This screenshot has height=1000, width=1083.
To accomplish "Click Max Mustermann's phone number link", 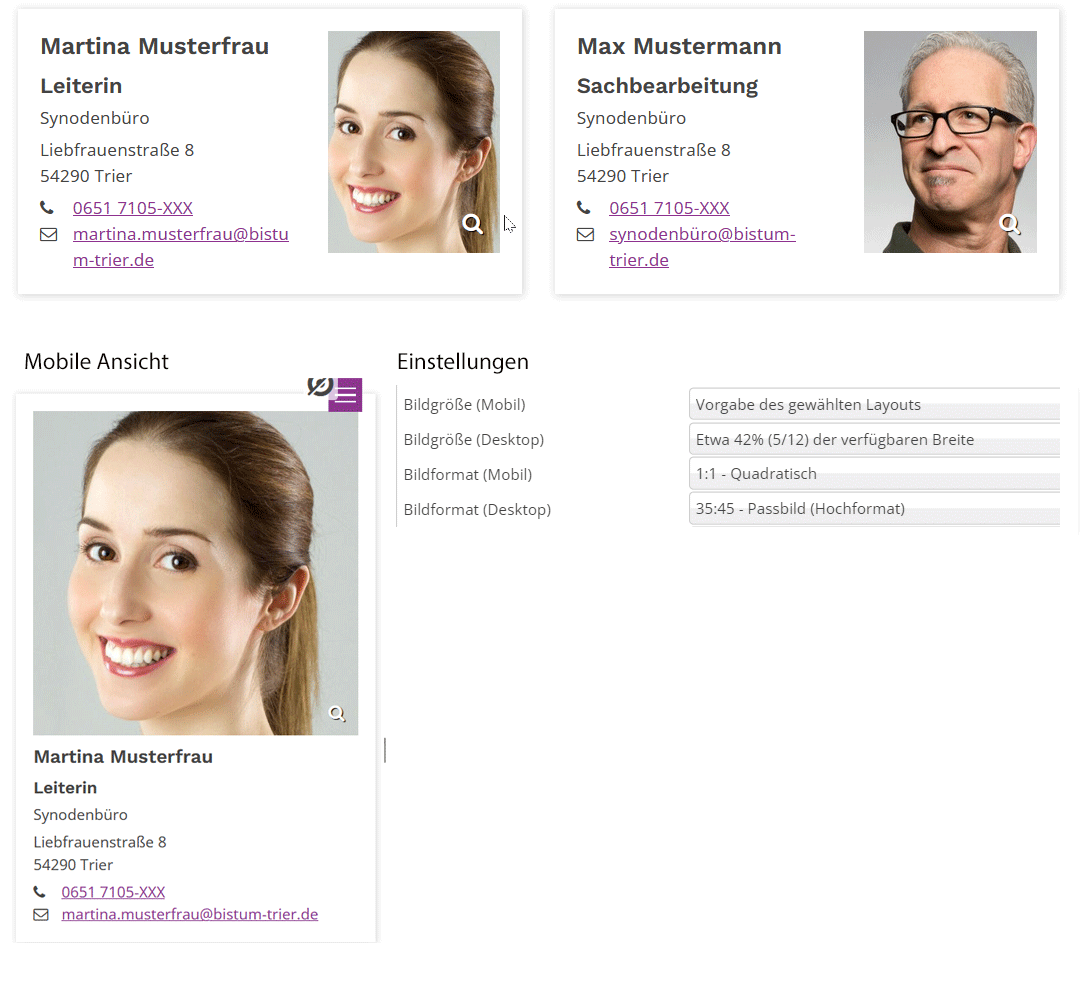I will pos(669,208).
